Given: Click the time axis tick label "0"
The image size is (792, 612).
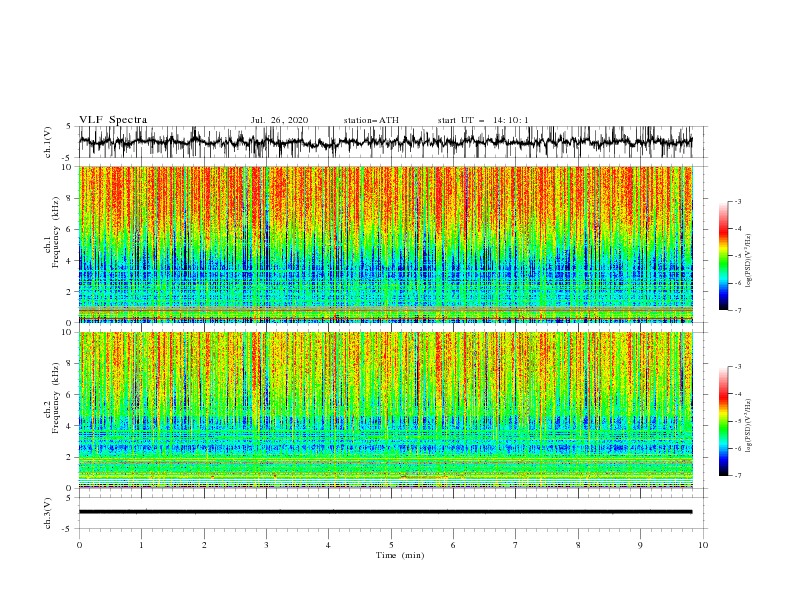Looking at the screenshot, I should (79, 545).
